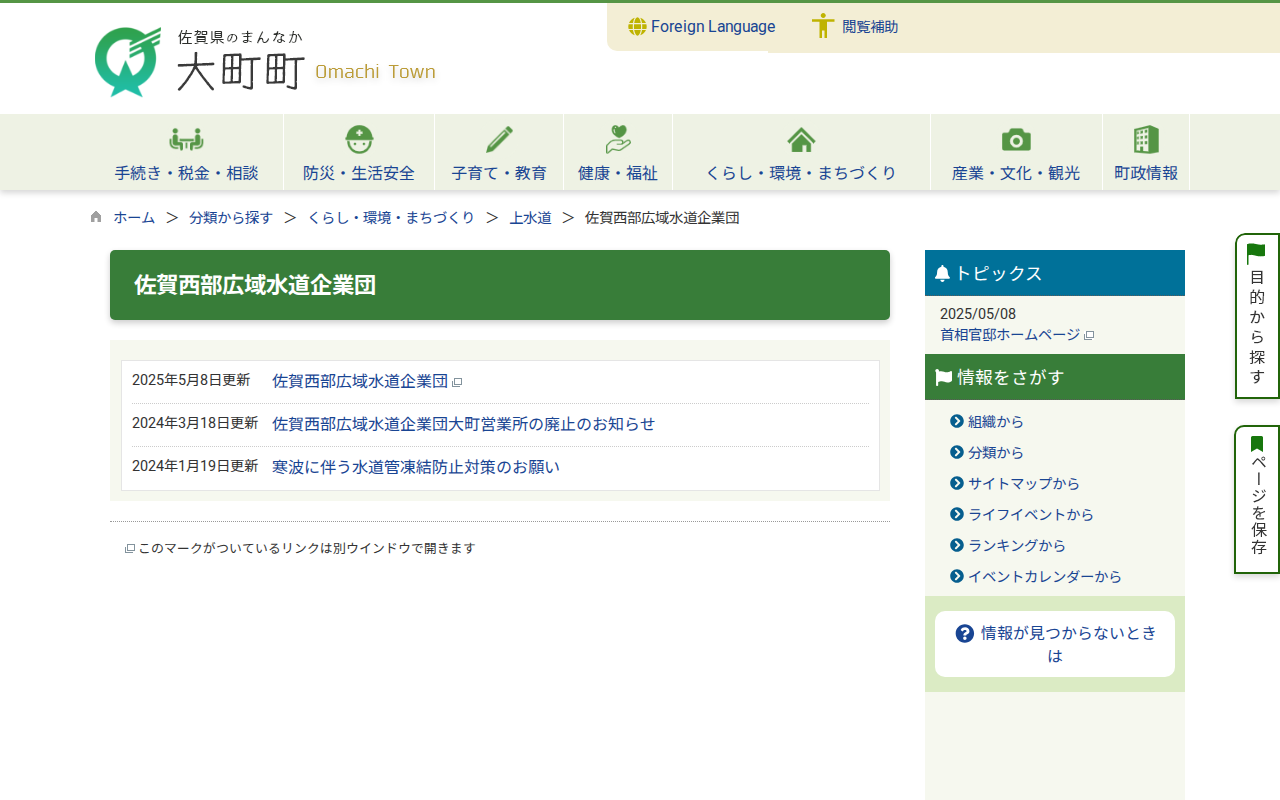
Task: Click the people-at-table icon above 手続き・税金・相談
Action: pyautogui.click(x=186, y=139)
